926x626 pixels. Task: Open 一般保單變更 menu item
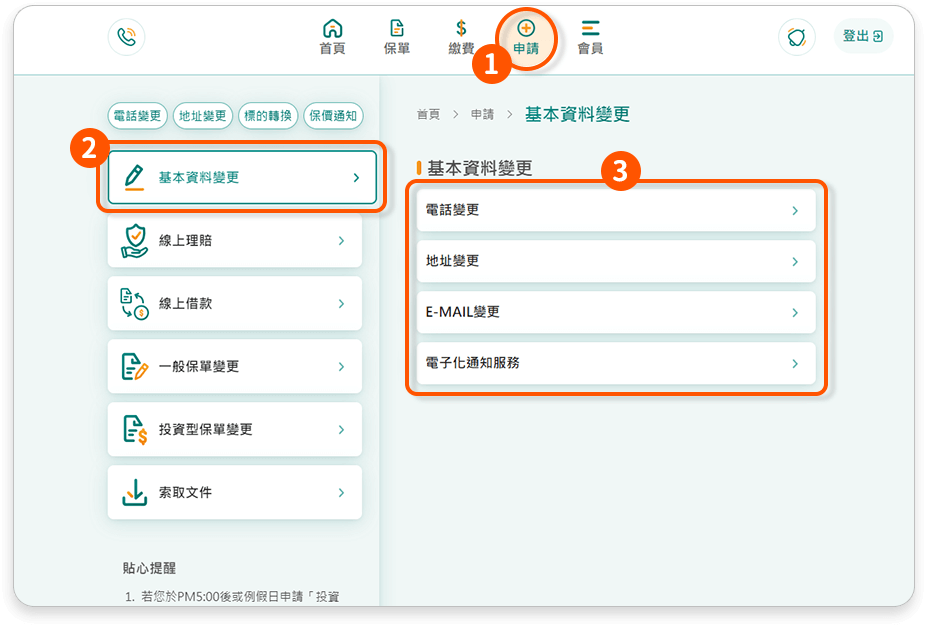pos(234,367)
